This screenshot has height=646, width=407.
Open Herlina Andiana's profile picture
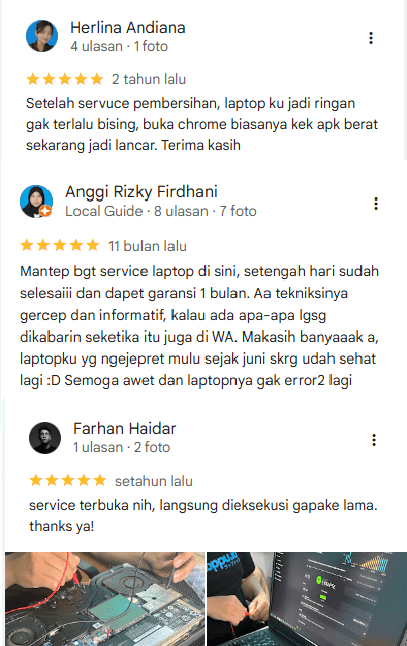click(x=42, y=36)
